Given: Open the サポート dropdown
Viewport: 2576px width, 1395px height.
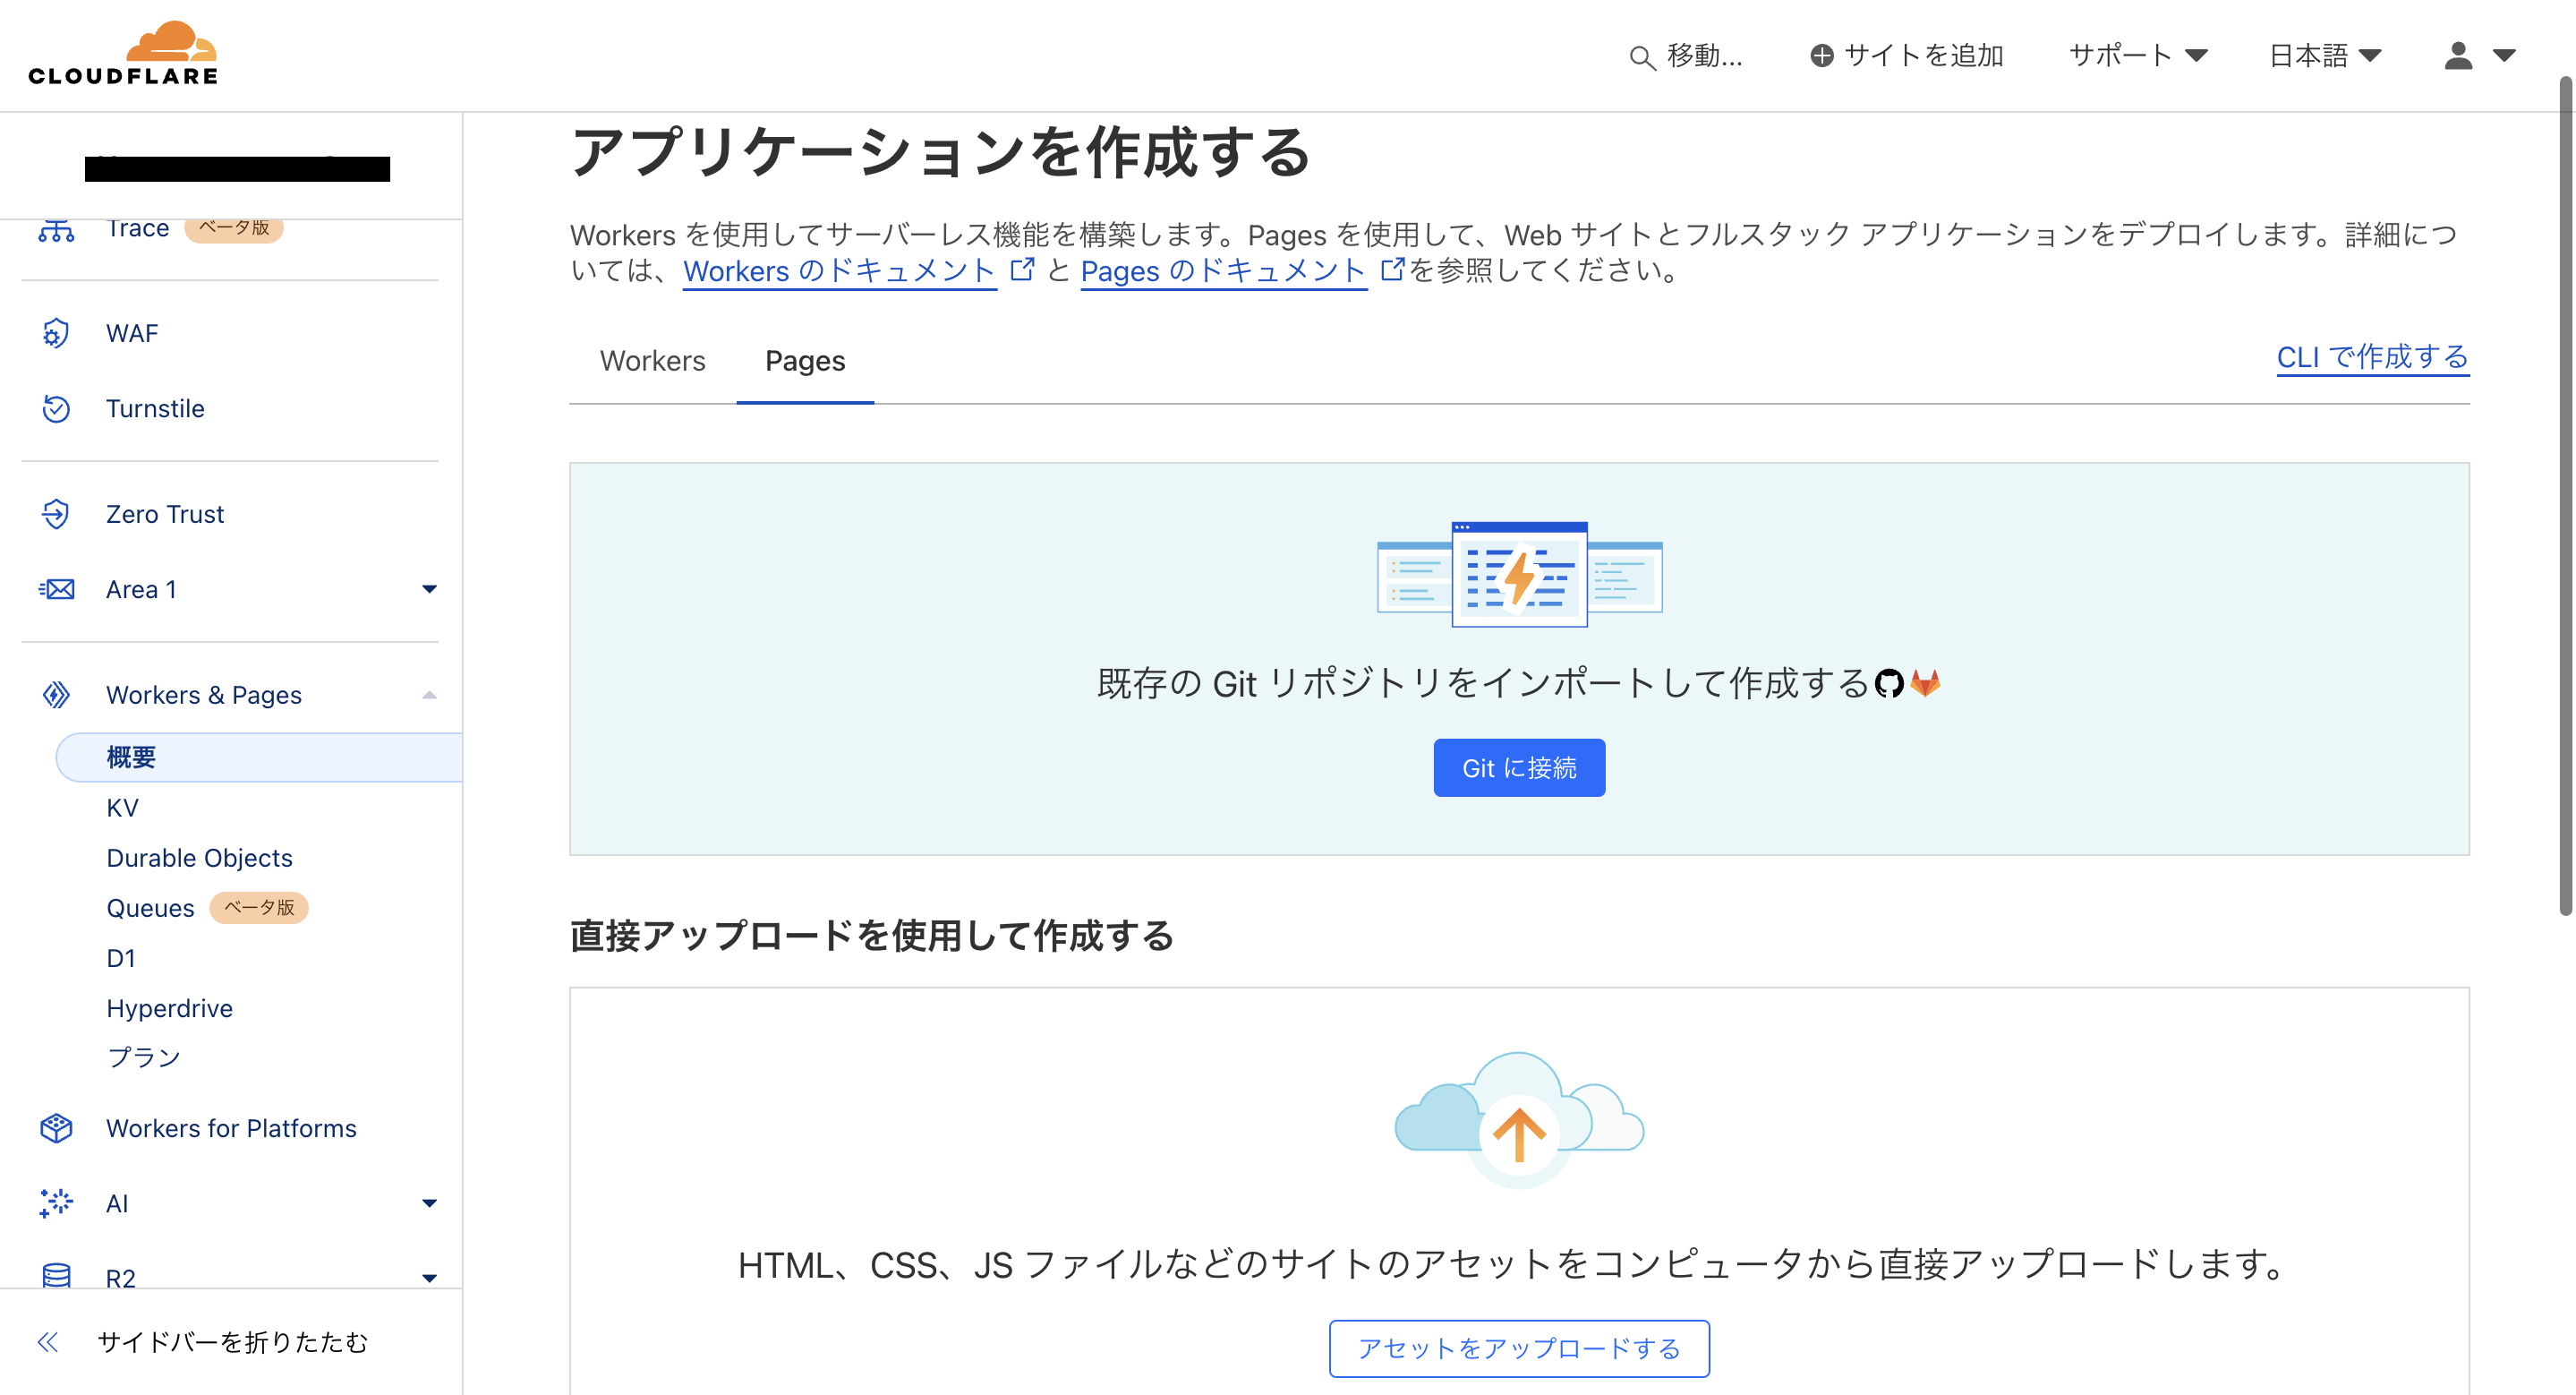Looking at the screenshot, I should tap(2138, 55).
